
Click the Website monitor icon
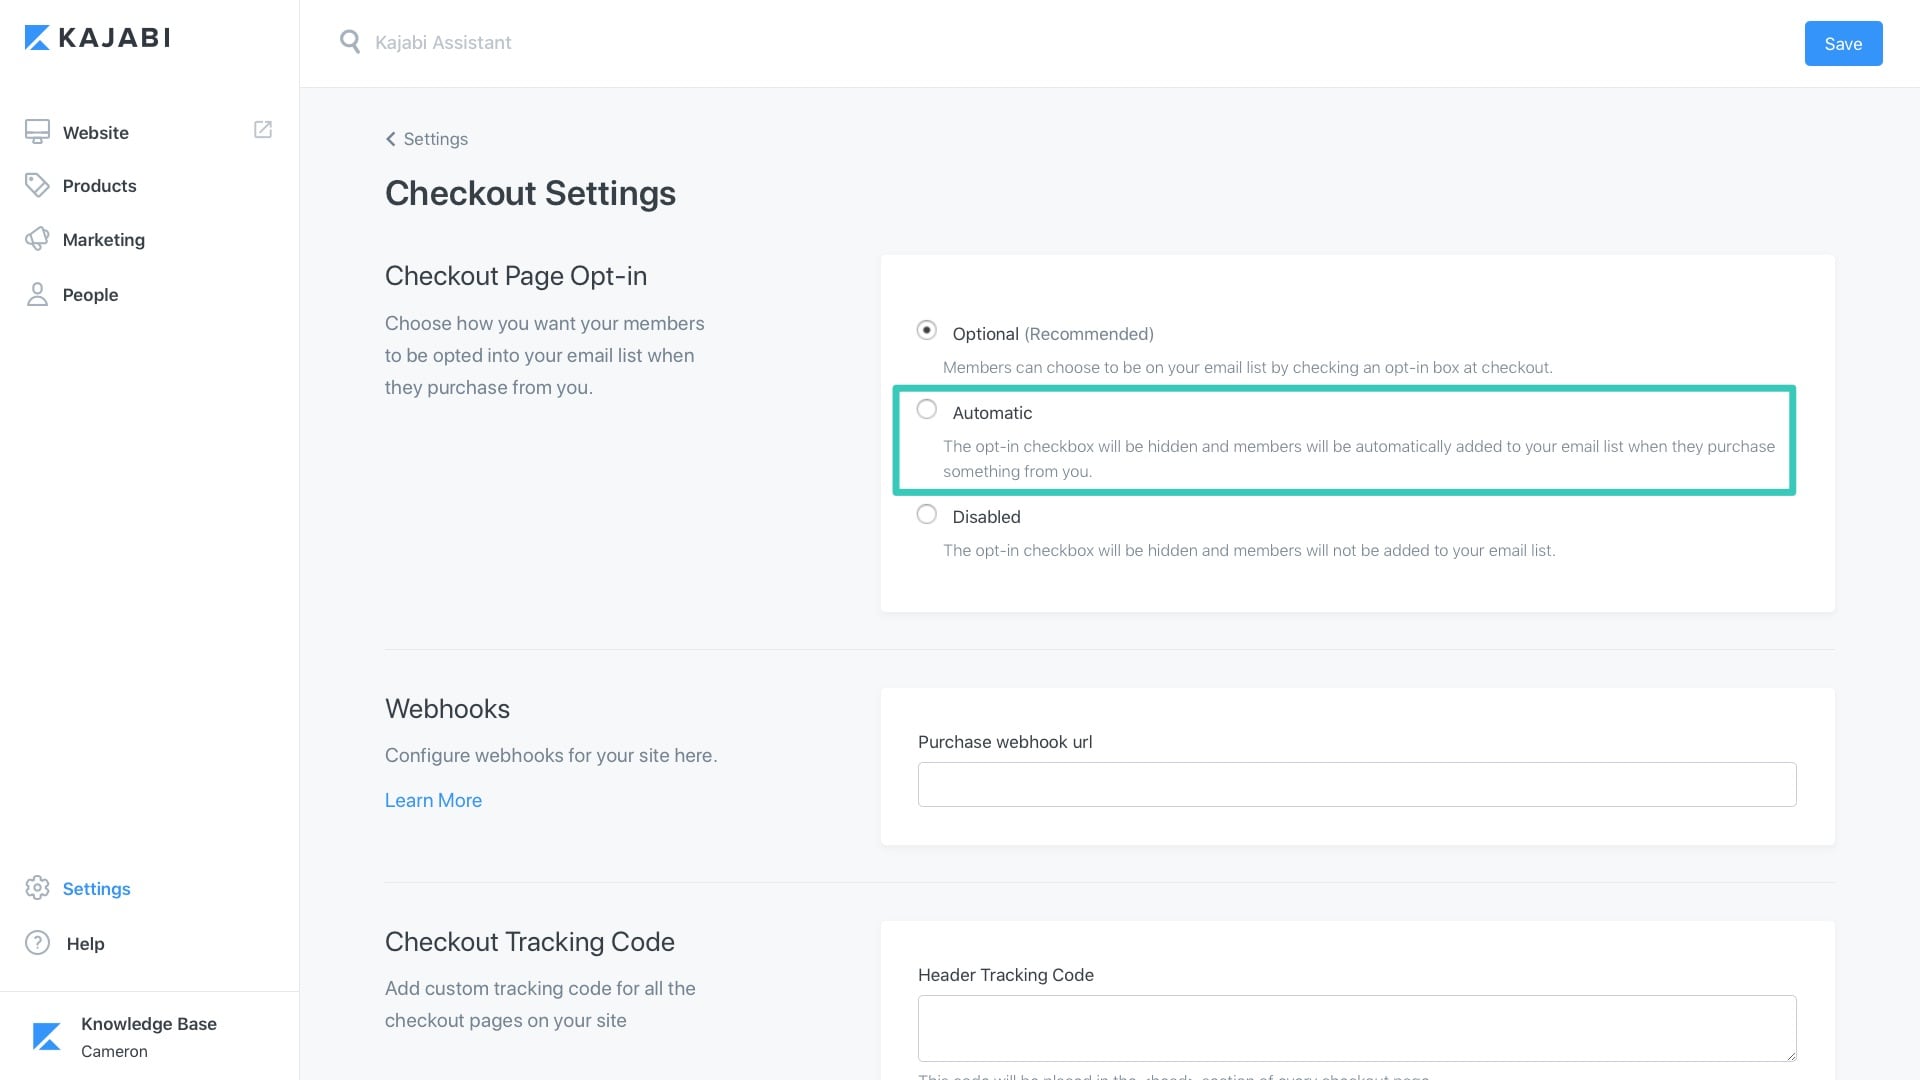tap(37, 132)
